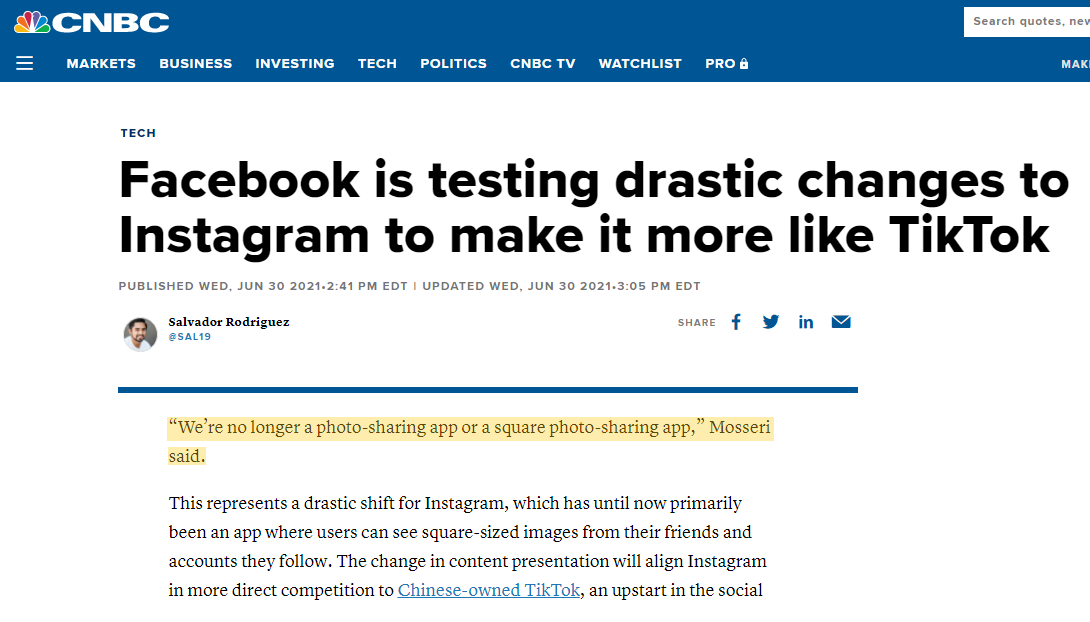The height and width of the screenshot is (622, 1090).
Task: Share article on Facebook
Action: point(736,322)
